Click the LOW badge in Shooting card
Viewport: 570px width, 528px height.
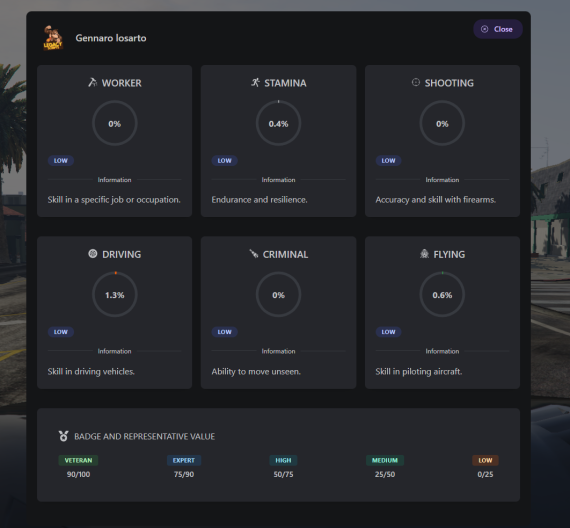pos(389,161)
